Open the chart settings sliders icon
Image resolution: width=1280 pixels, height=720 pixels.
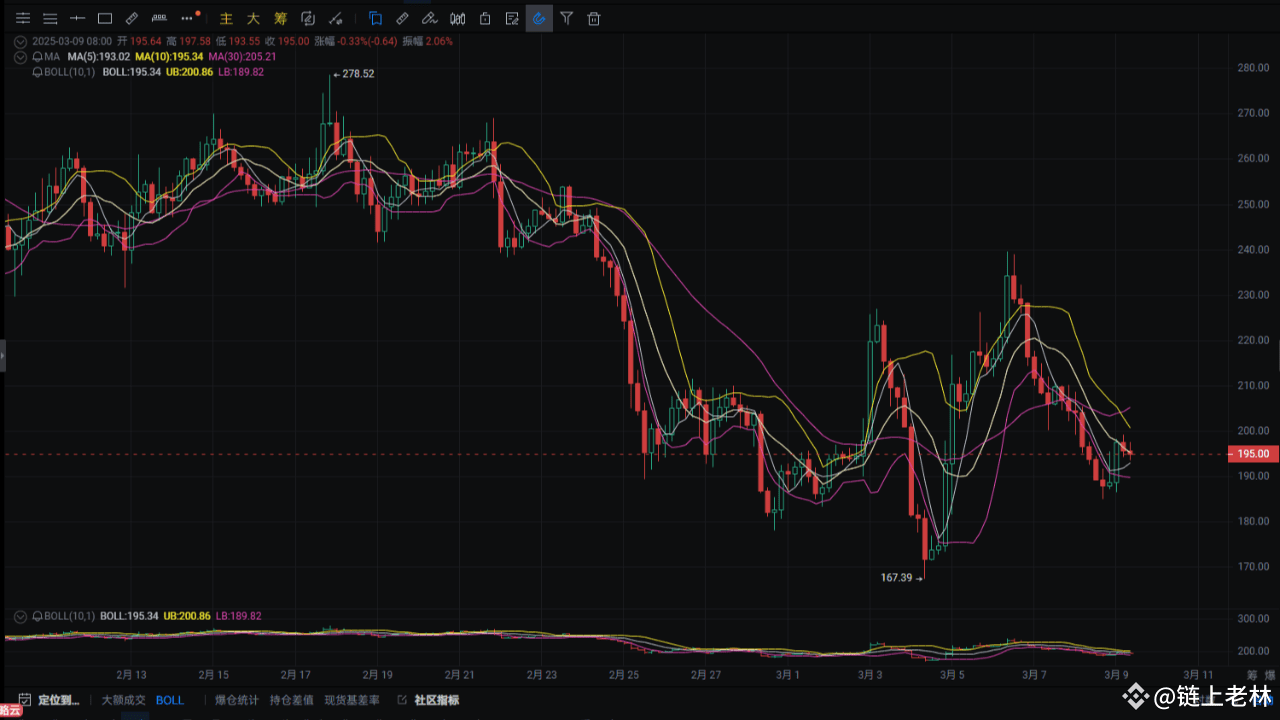click(x=23, y=18)
